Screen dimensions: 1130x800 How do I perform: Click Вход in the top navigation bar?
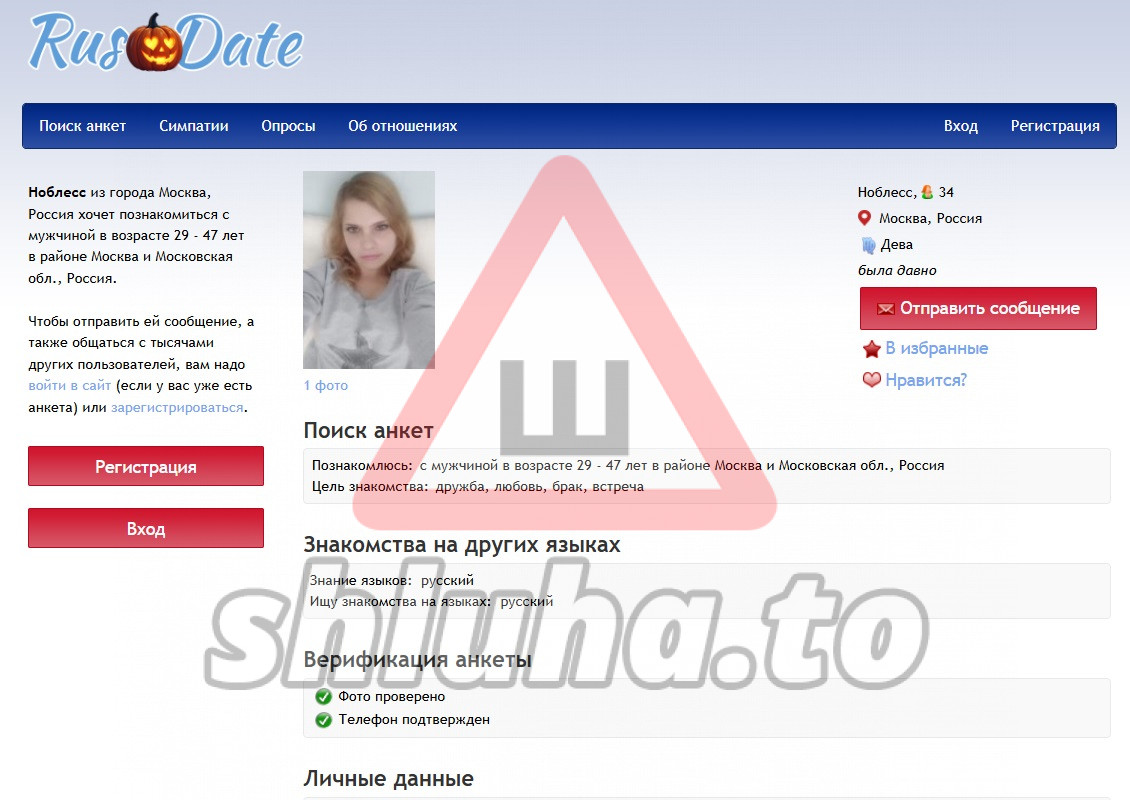coord(960,126)
